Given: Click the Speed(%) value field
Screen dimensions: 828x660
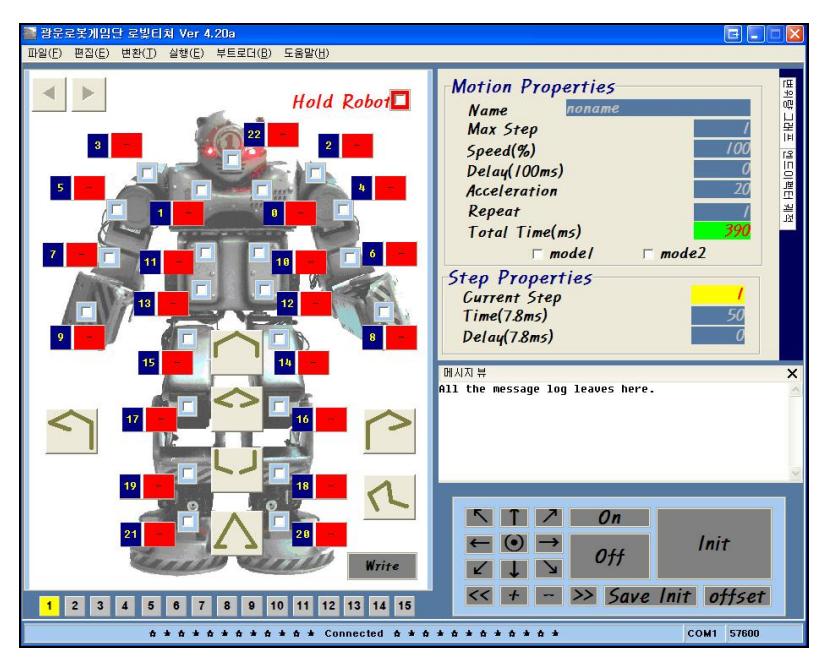Looking at the screenshot, I should [722, 148].
